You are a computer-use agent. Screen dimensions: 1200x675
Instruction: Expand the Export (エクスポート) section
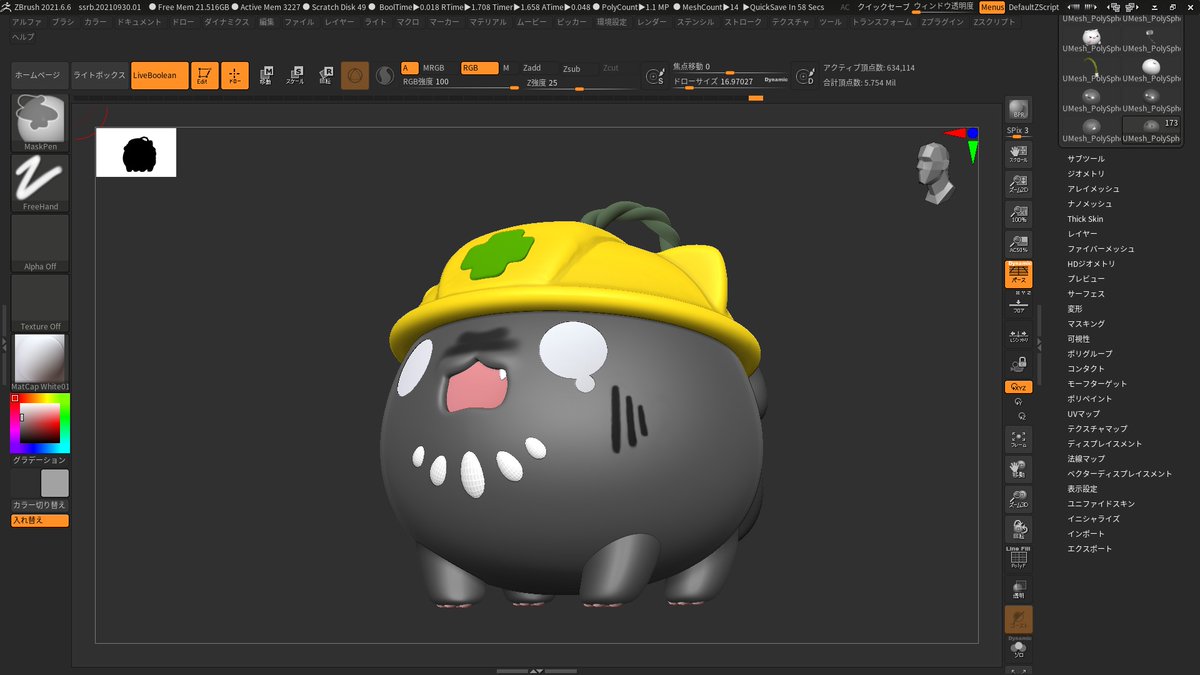pyautogui.click(x=1089, y=549)
